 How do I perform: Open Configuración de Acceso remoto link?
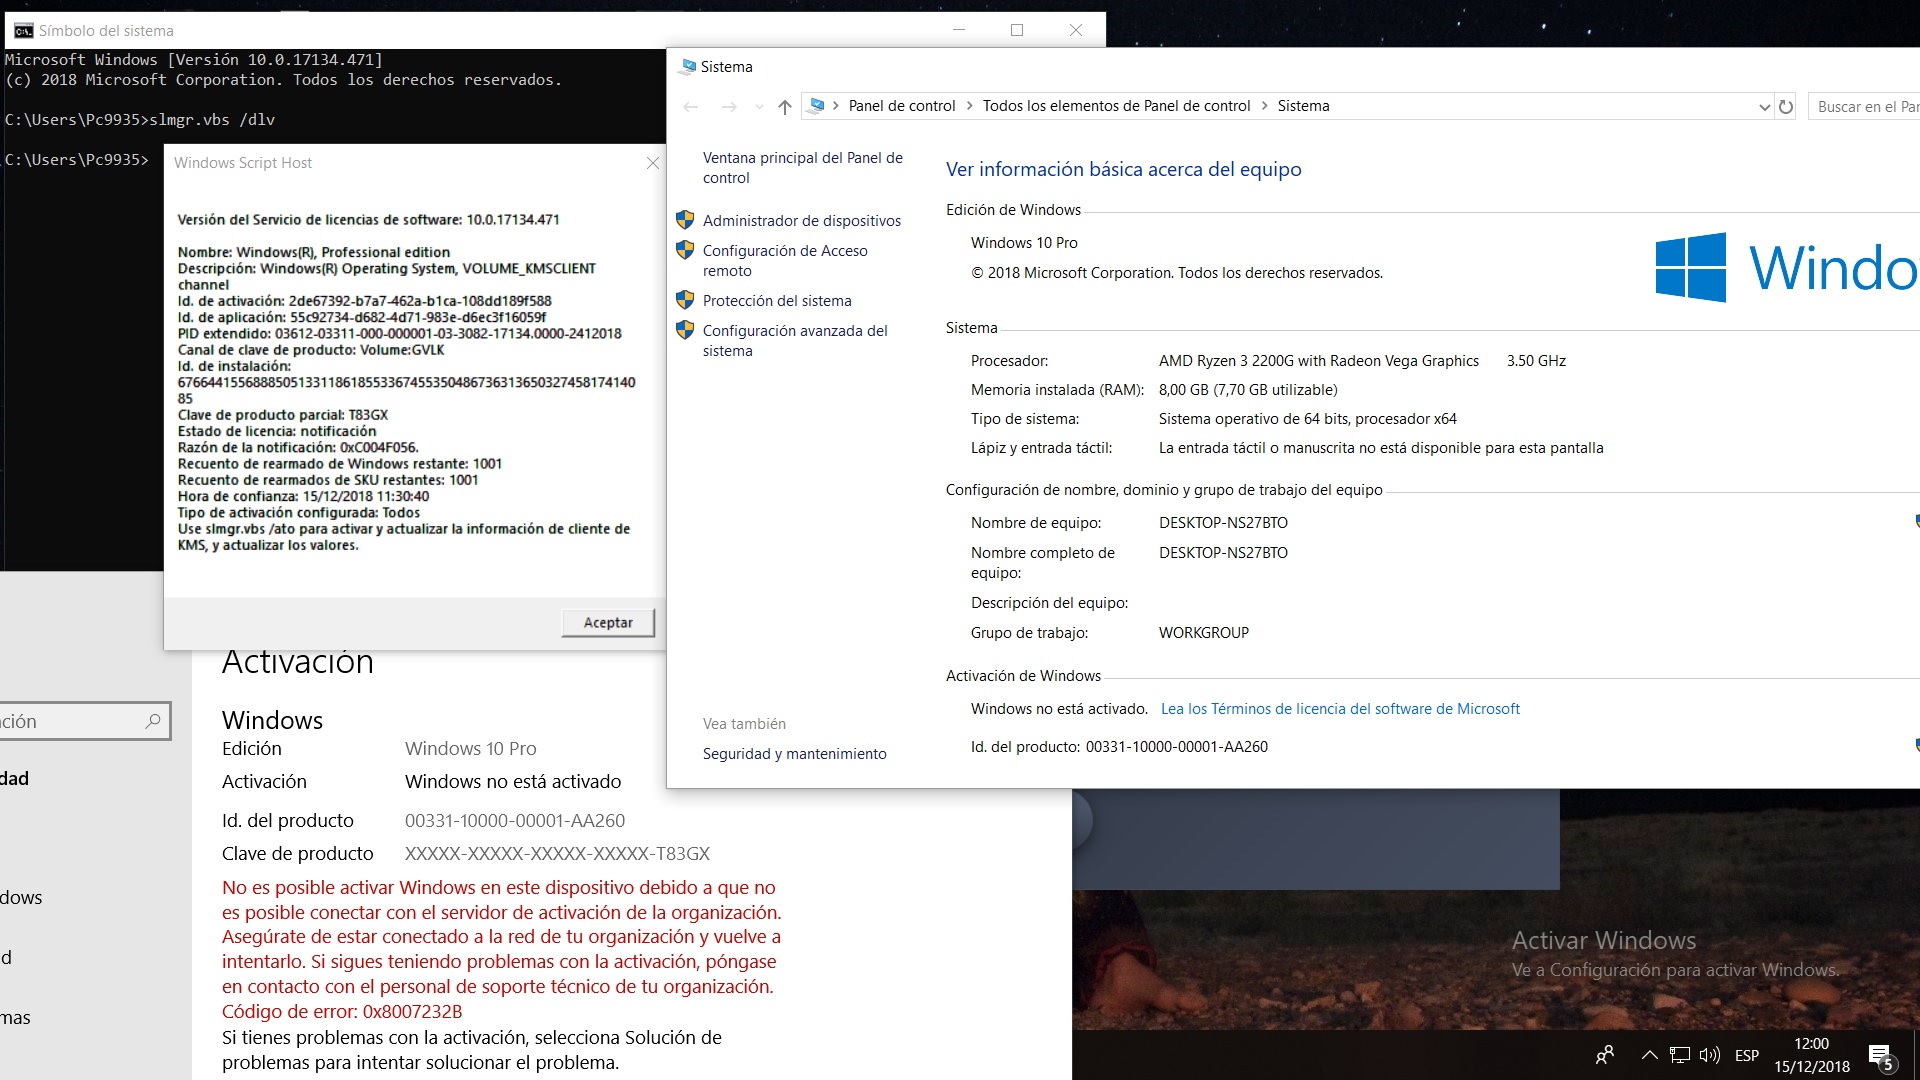[785, 260]
